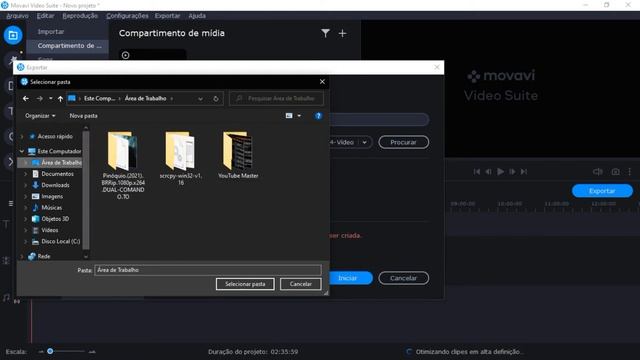The width and height of the screenshot is (640, 360).
Task: Select the Pinóquio (2021) folder
Action: (123, 165)
